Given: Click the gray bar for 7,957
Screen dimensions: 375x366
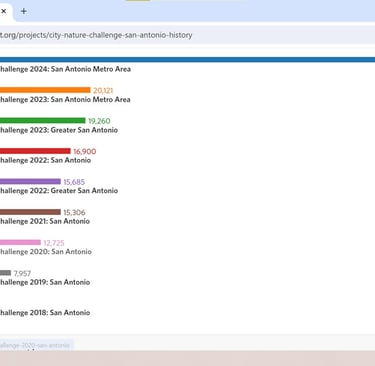Looking at the screenshot, I should point(5,273).
